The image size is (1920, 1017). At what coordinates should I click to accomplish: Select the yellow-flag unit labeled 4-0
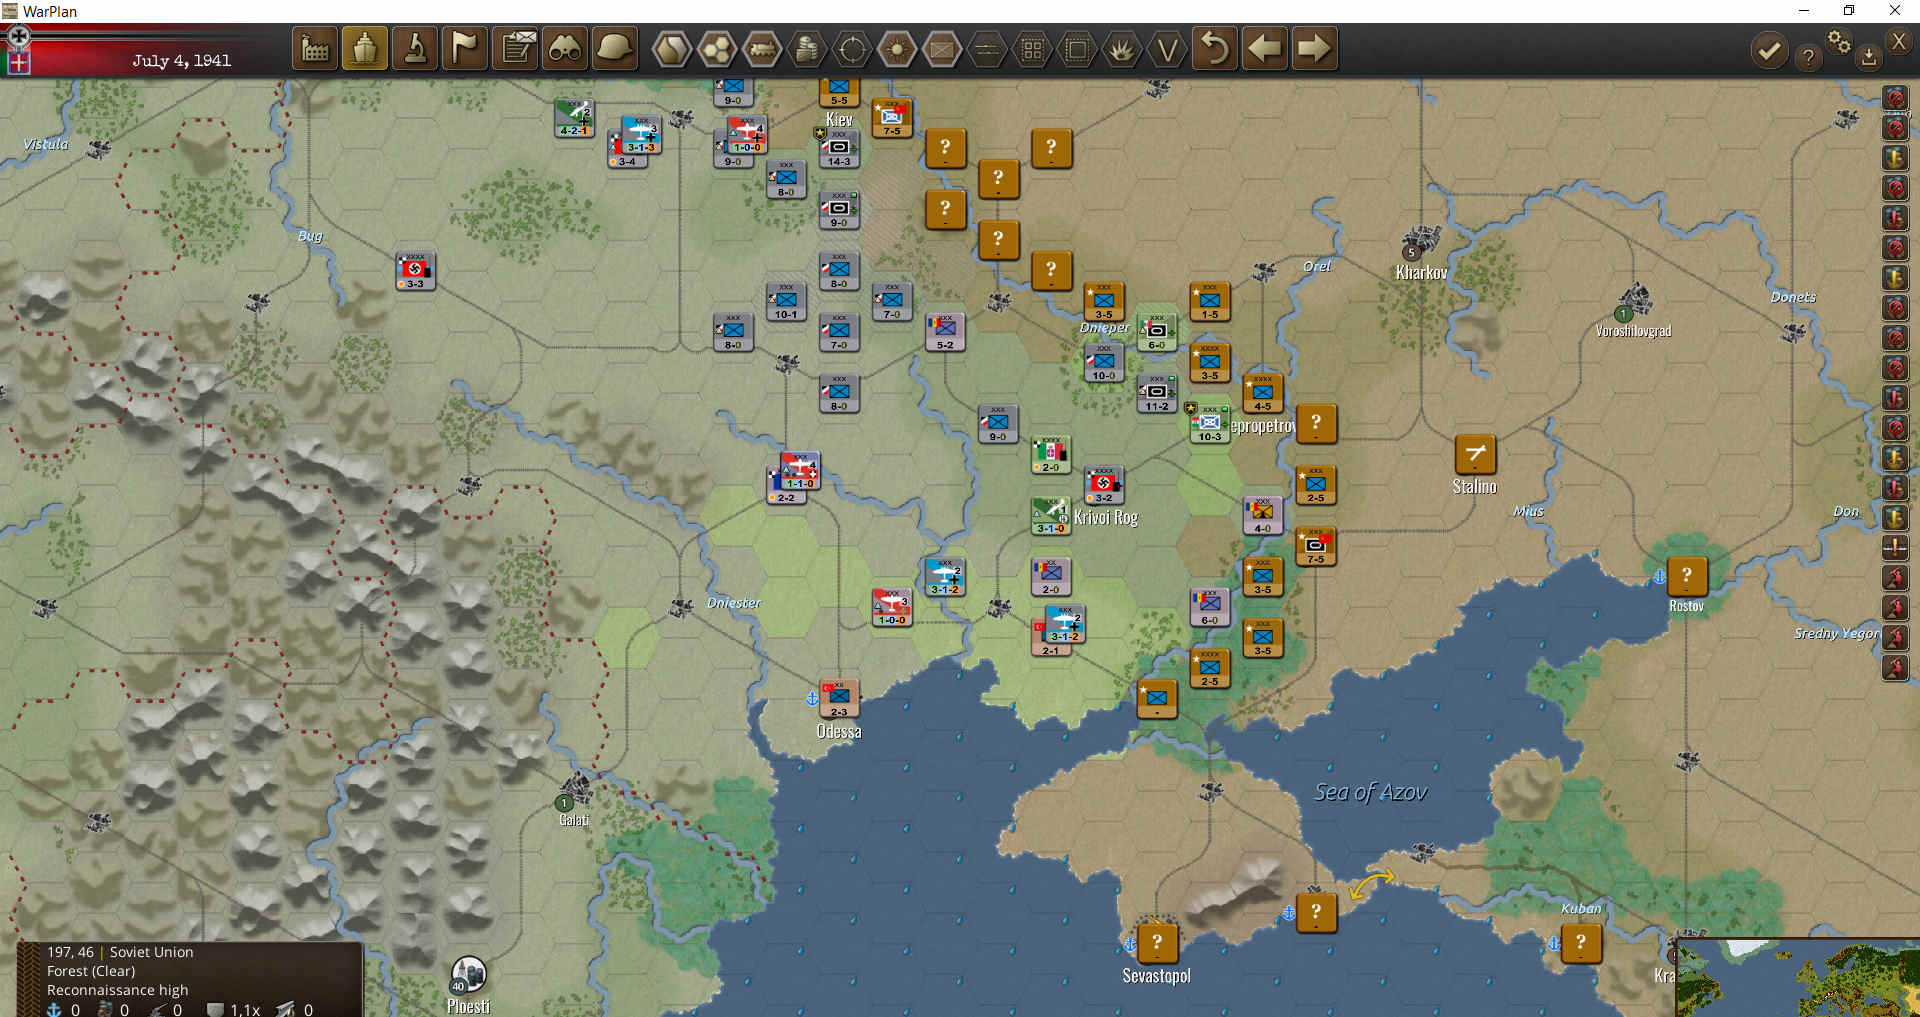click(1263, 516)
